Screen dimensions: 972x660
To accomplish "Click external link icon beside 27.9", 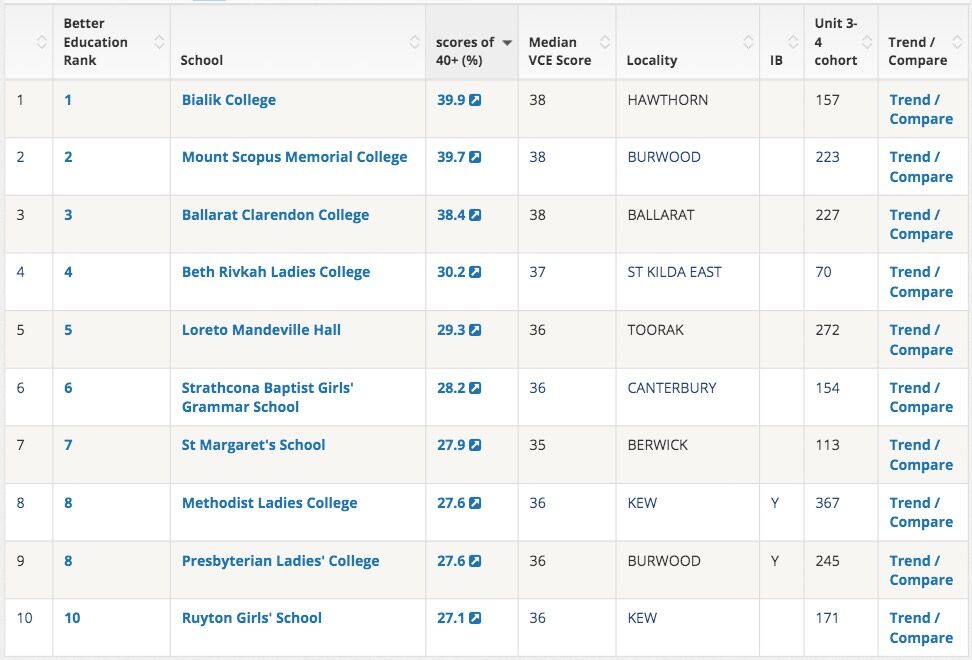I will [476, 445].
